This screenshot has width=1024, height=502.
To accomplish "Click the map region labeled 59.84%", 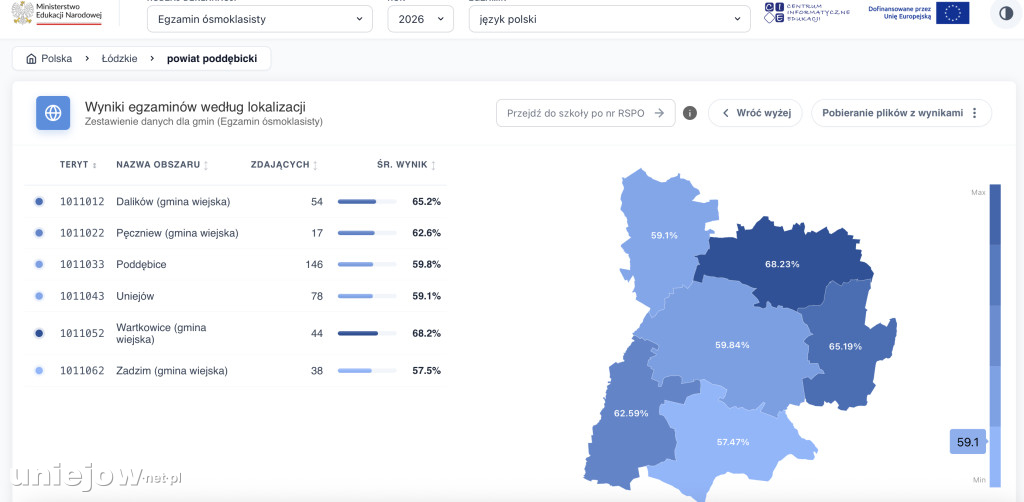I will tap(731, 345).
